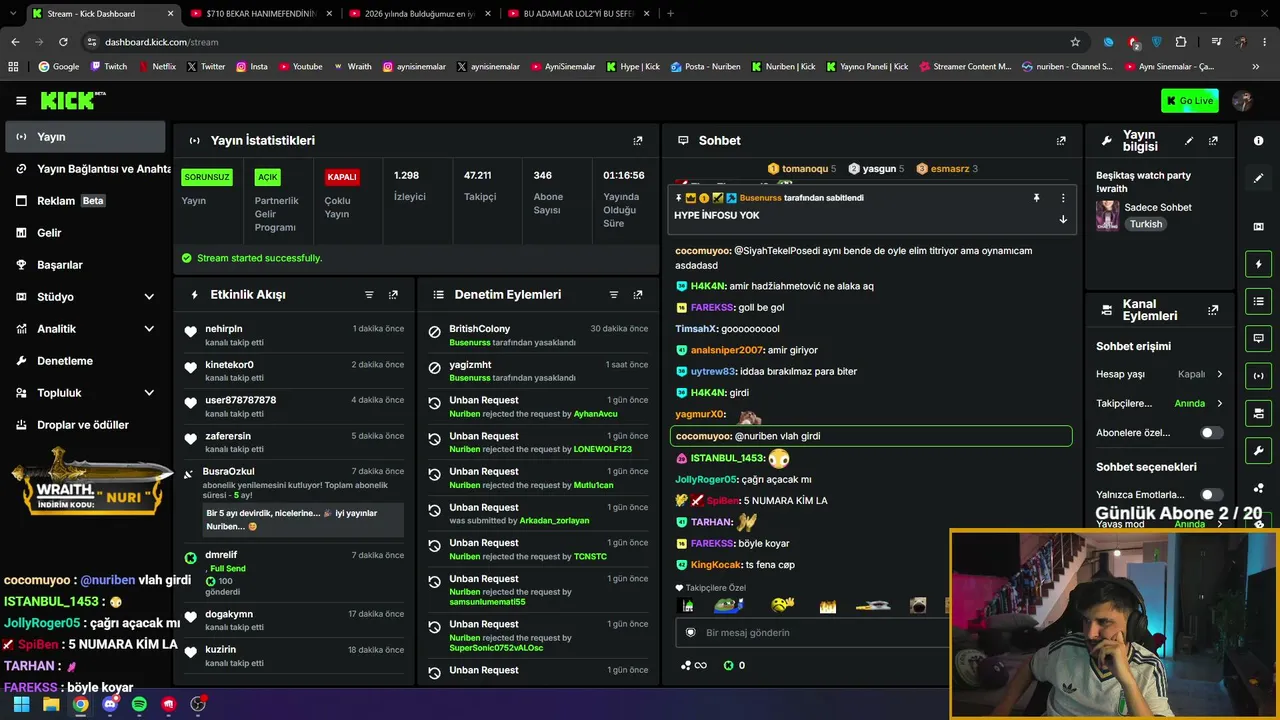This screenshot has height=720, width=1280.
Task: Switch to the $710 BEKAR HANIMEFENDİNİN browser tab
Action: tap(262, 14)
